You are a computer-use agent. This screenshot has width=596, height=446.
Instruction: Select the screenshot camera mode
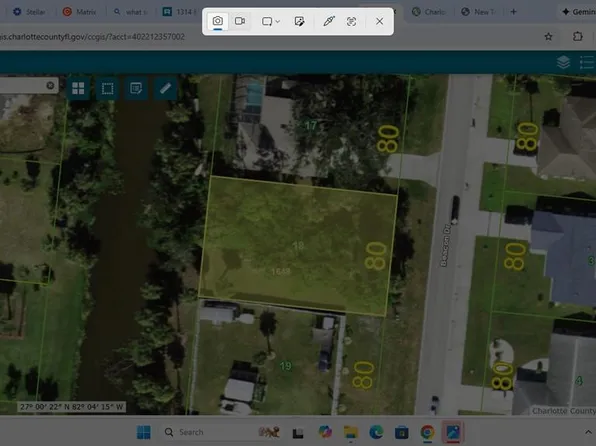(218, 21)
